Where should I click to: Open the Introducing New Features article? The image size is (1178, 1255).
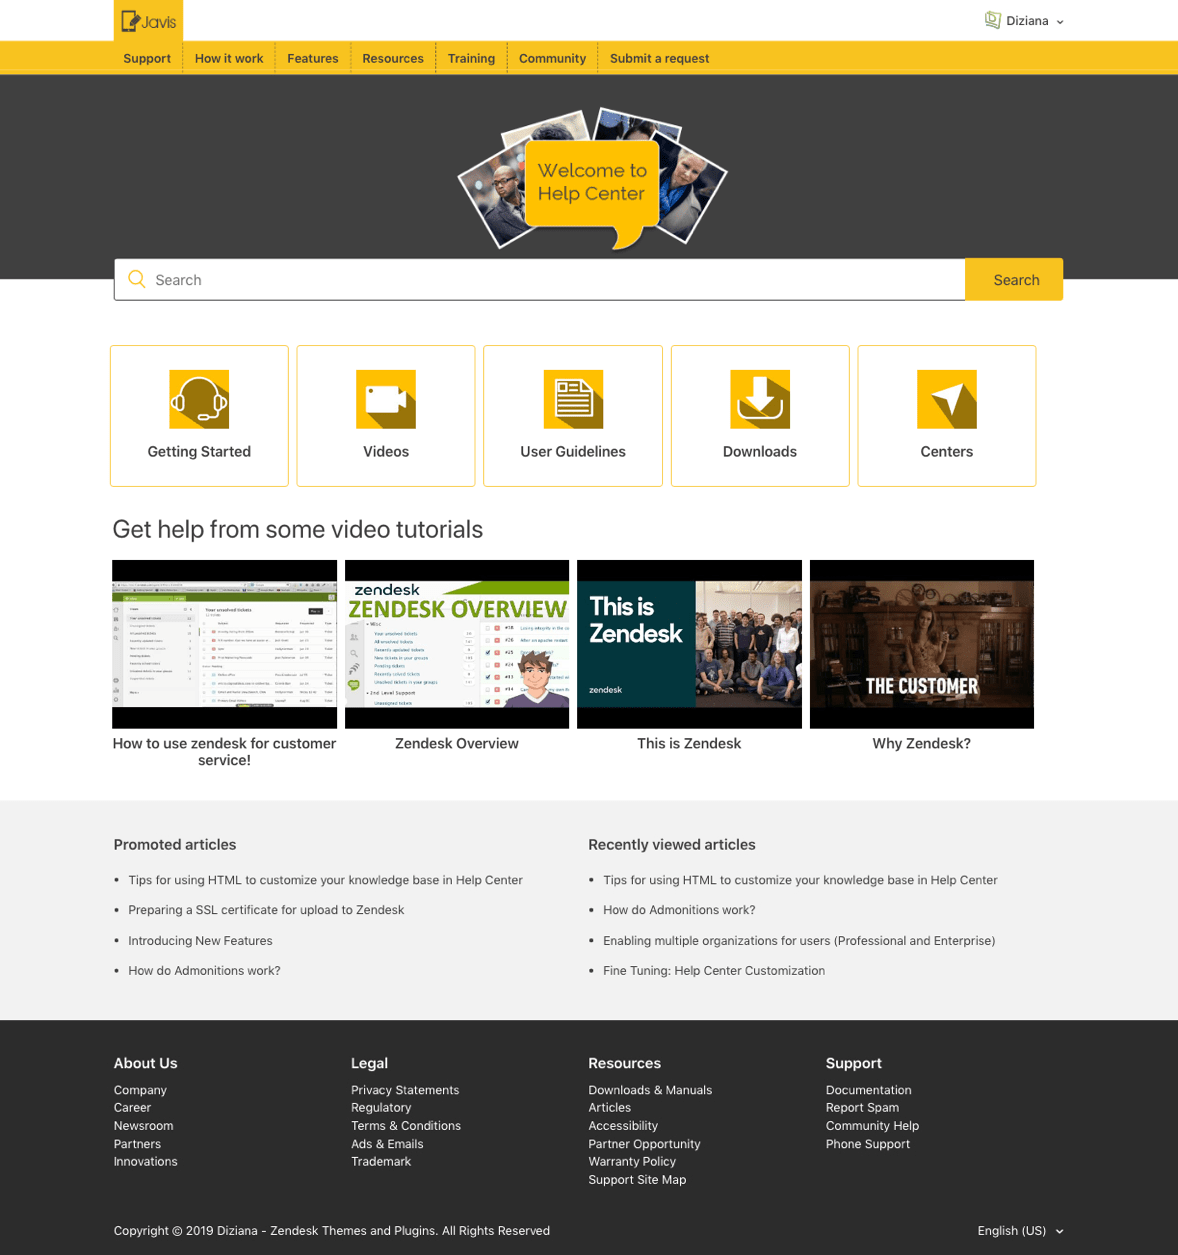[x=200, y=941]
